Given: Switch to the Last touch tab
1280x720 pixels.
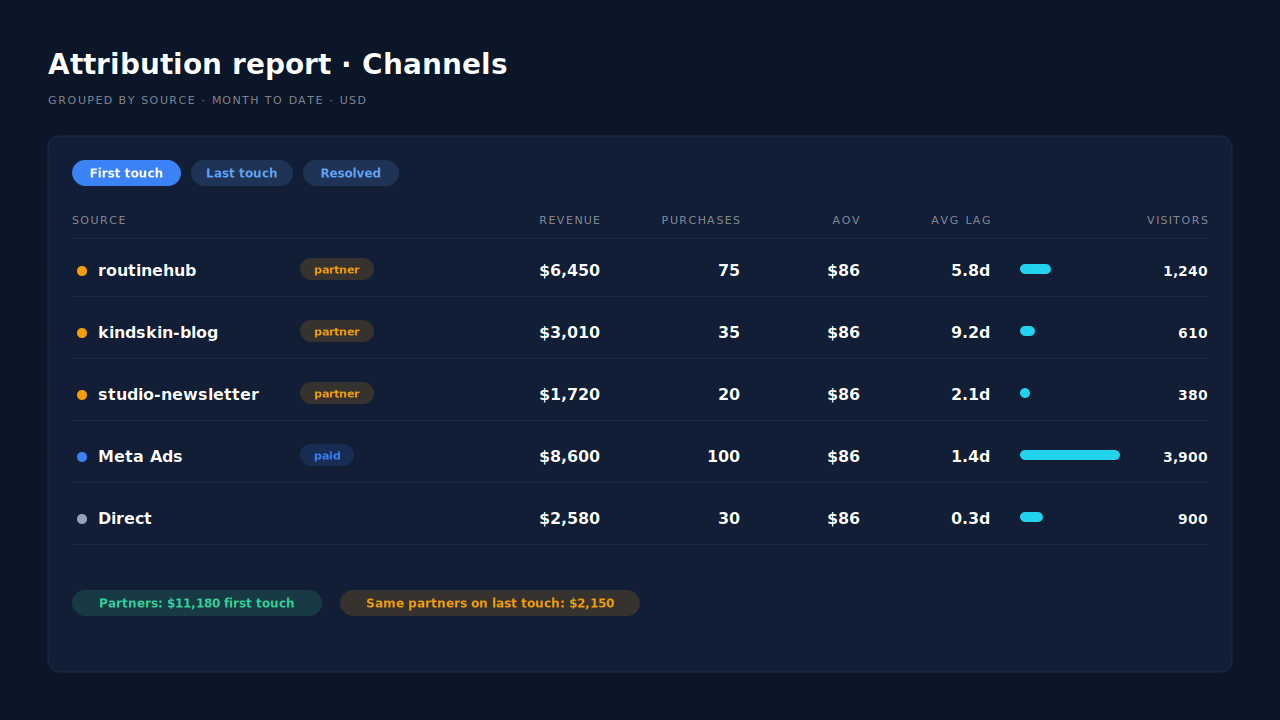Looking at the screenshot, I should tap(242, 173).
